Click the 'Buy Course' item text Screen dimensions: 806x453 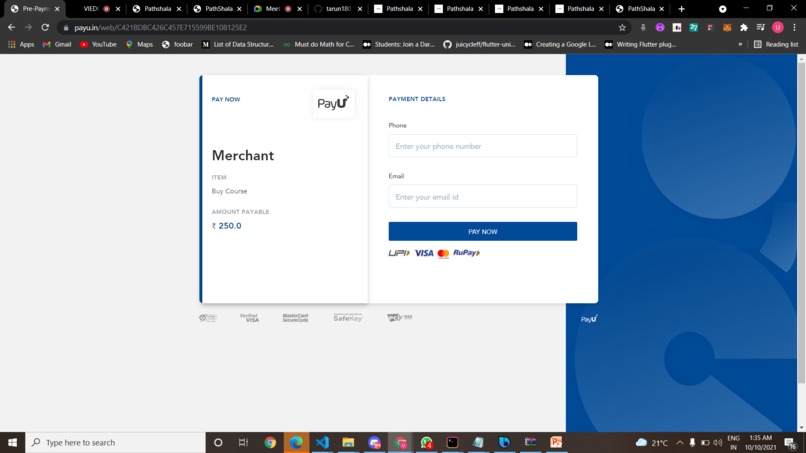(x=229, y=191)
